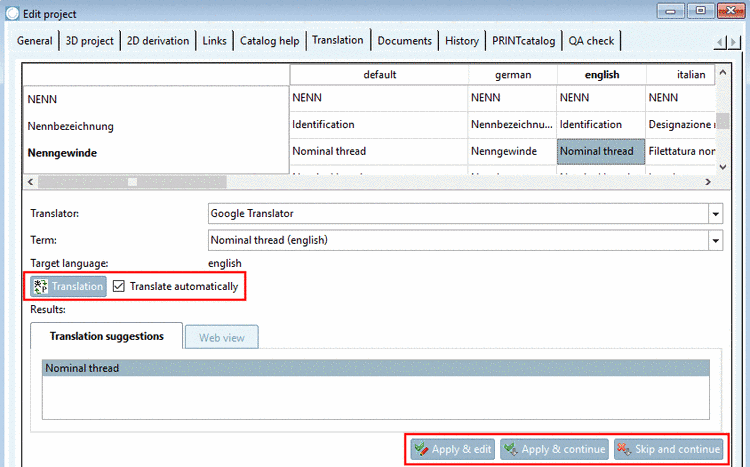Select the NENN cell in the english column

tap(601, 98)
